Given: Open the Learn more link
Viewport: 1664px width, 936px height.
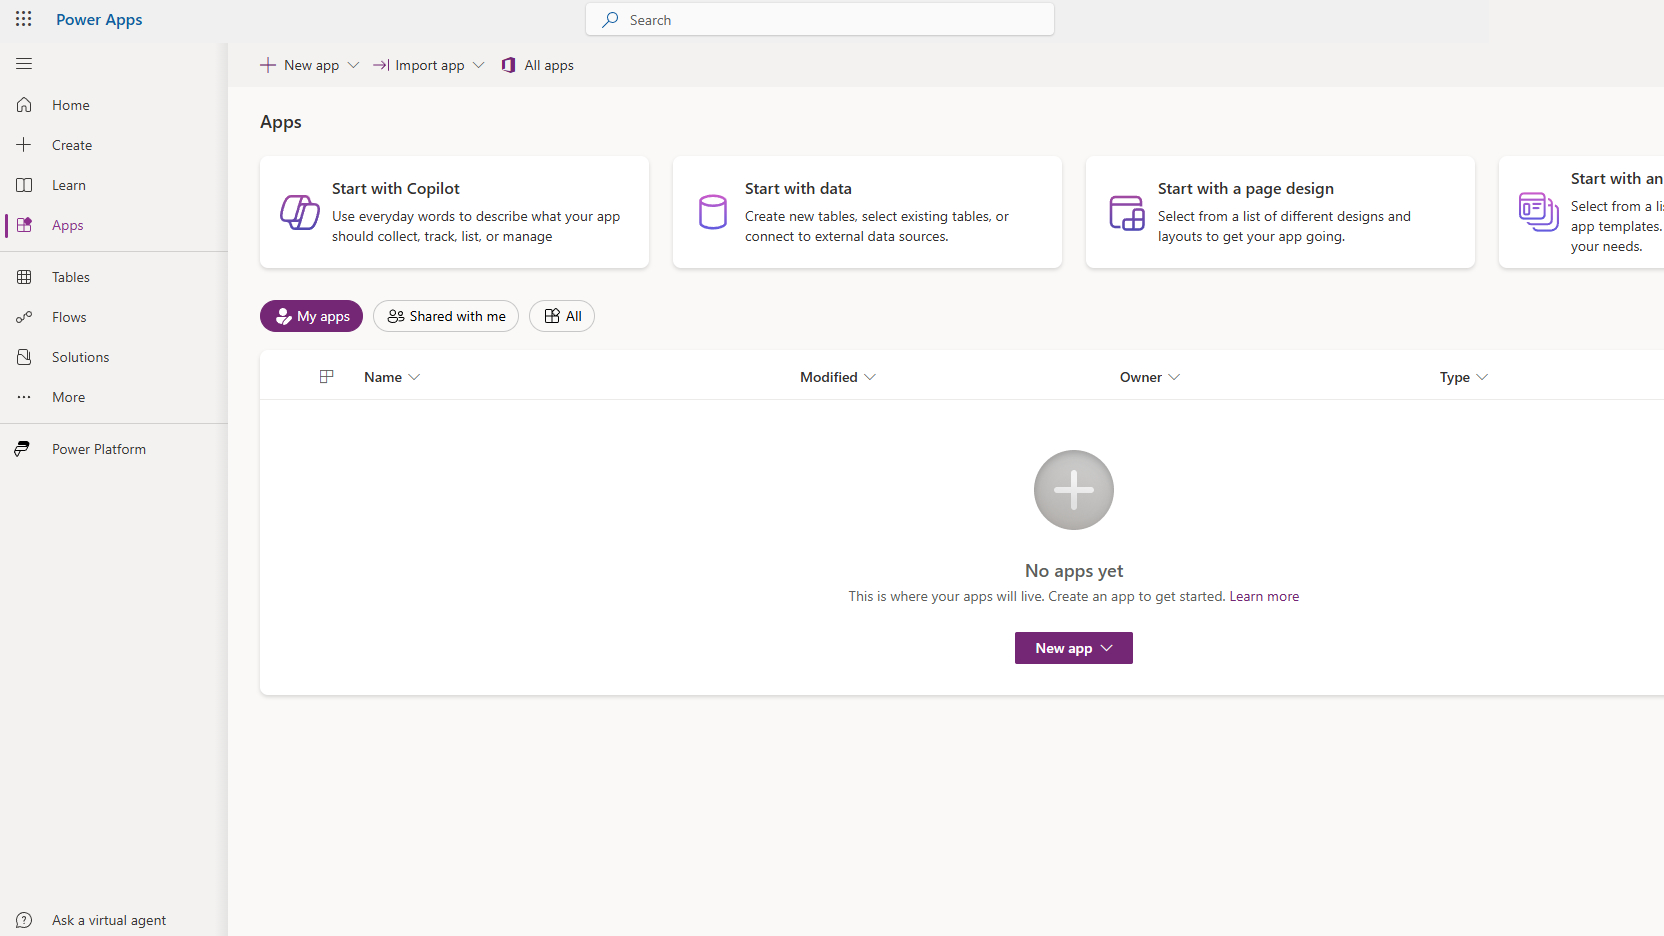Looking at the screenshot, I should [1264, 596].
